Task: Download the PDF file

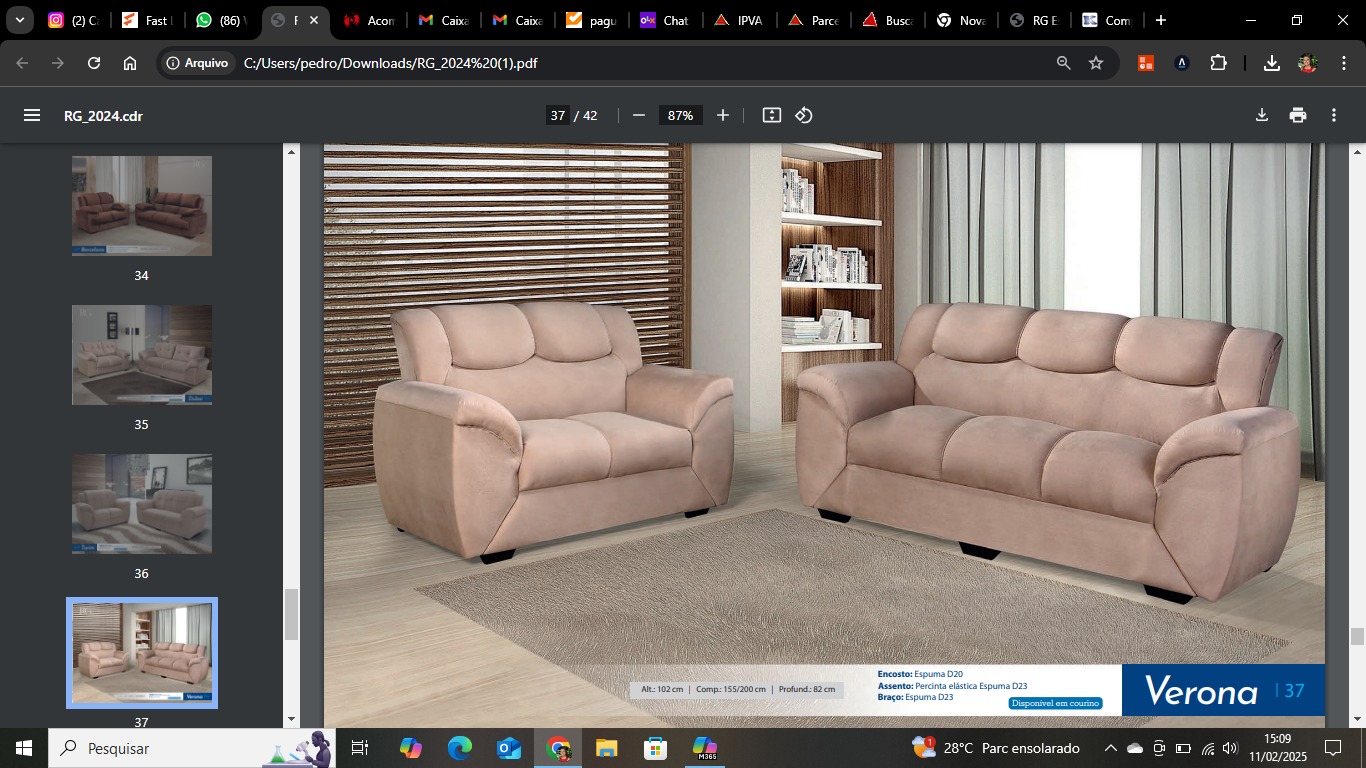Action: click(1262, 115)
